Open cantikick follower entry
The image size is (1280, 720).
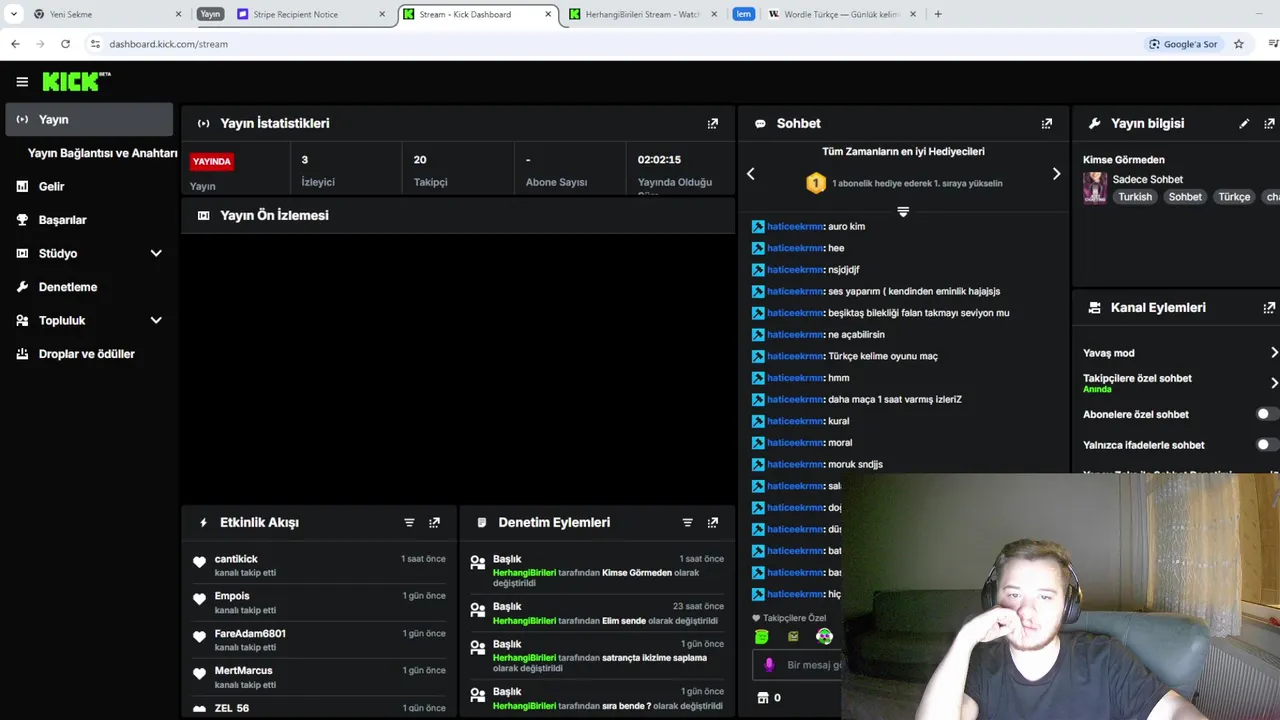point(319,565)
